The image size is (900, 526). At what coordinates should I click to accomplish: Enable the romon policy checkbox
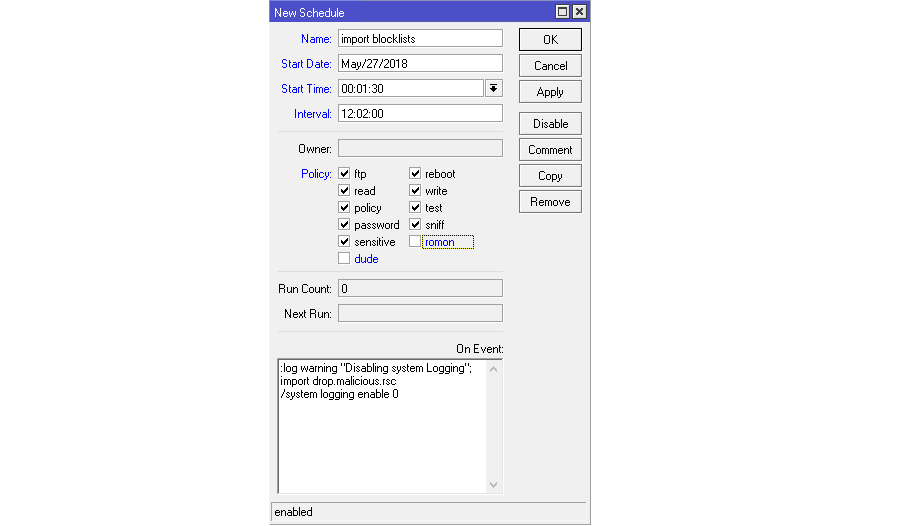pyautogui.click(x=415, y=242)
